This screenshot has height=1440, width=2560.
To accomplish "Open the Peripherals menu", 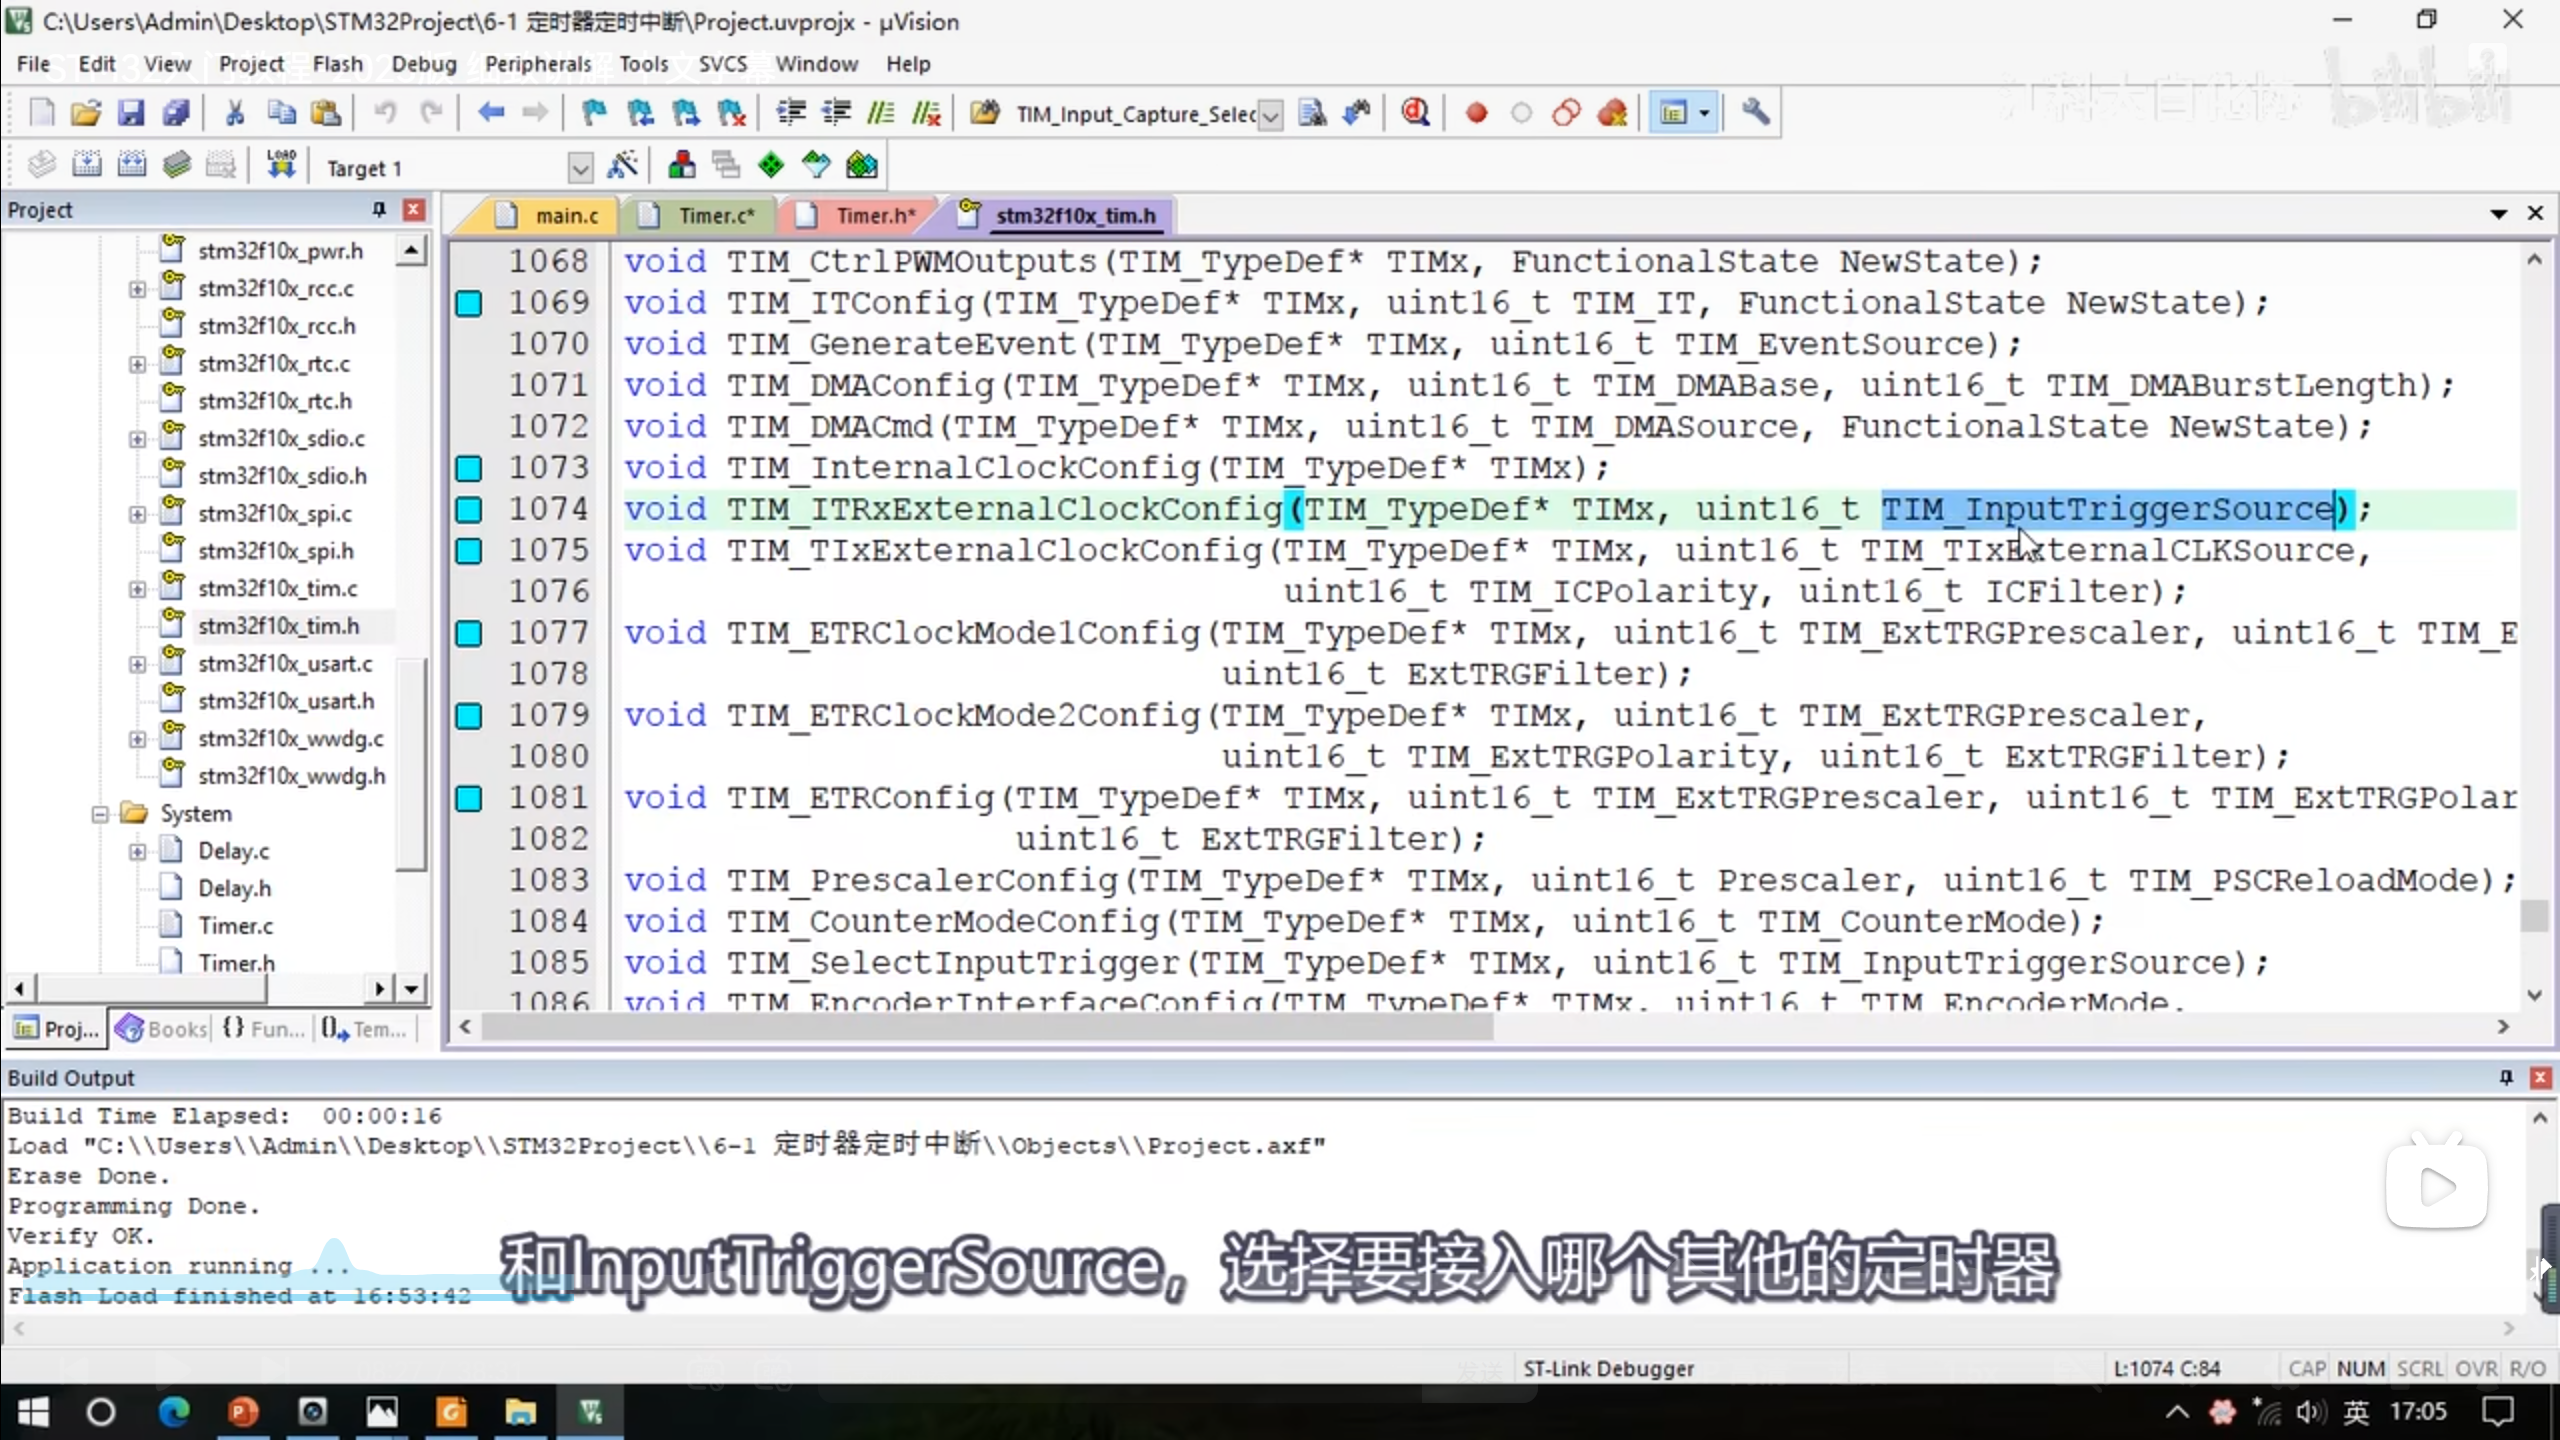I will pyautogui.click(x=538, y=64).
